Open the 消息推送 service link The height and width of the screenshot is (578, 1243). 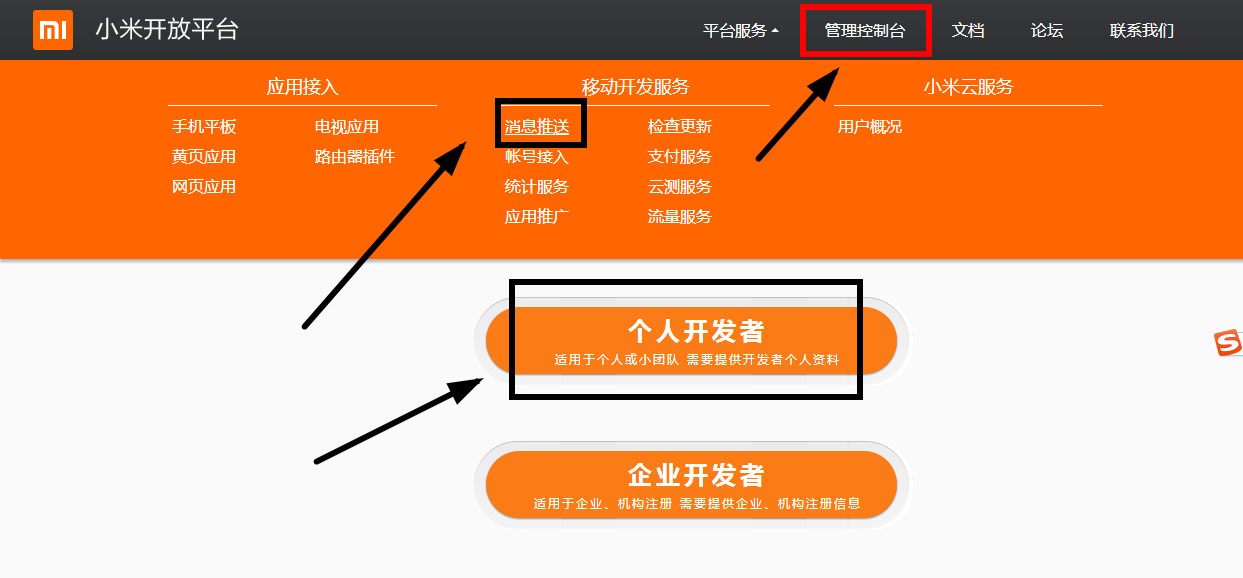coord(537,127)
